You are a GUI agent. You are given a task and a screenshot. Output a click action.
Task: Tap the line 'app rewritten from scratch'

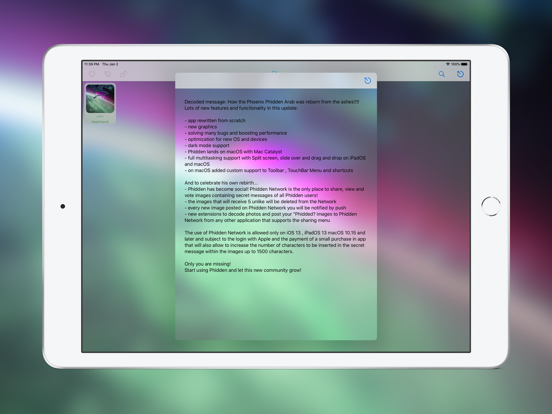[215, 120]
